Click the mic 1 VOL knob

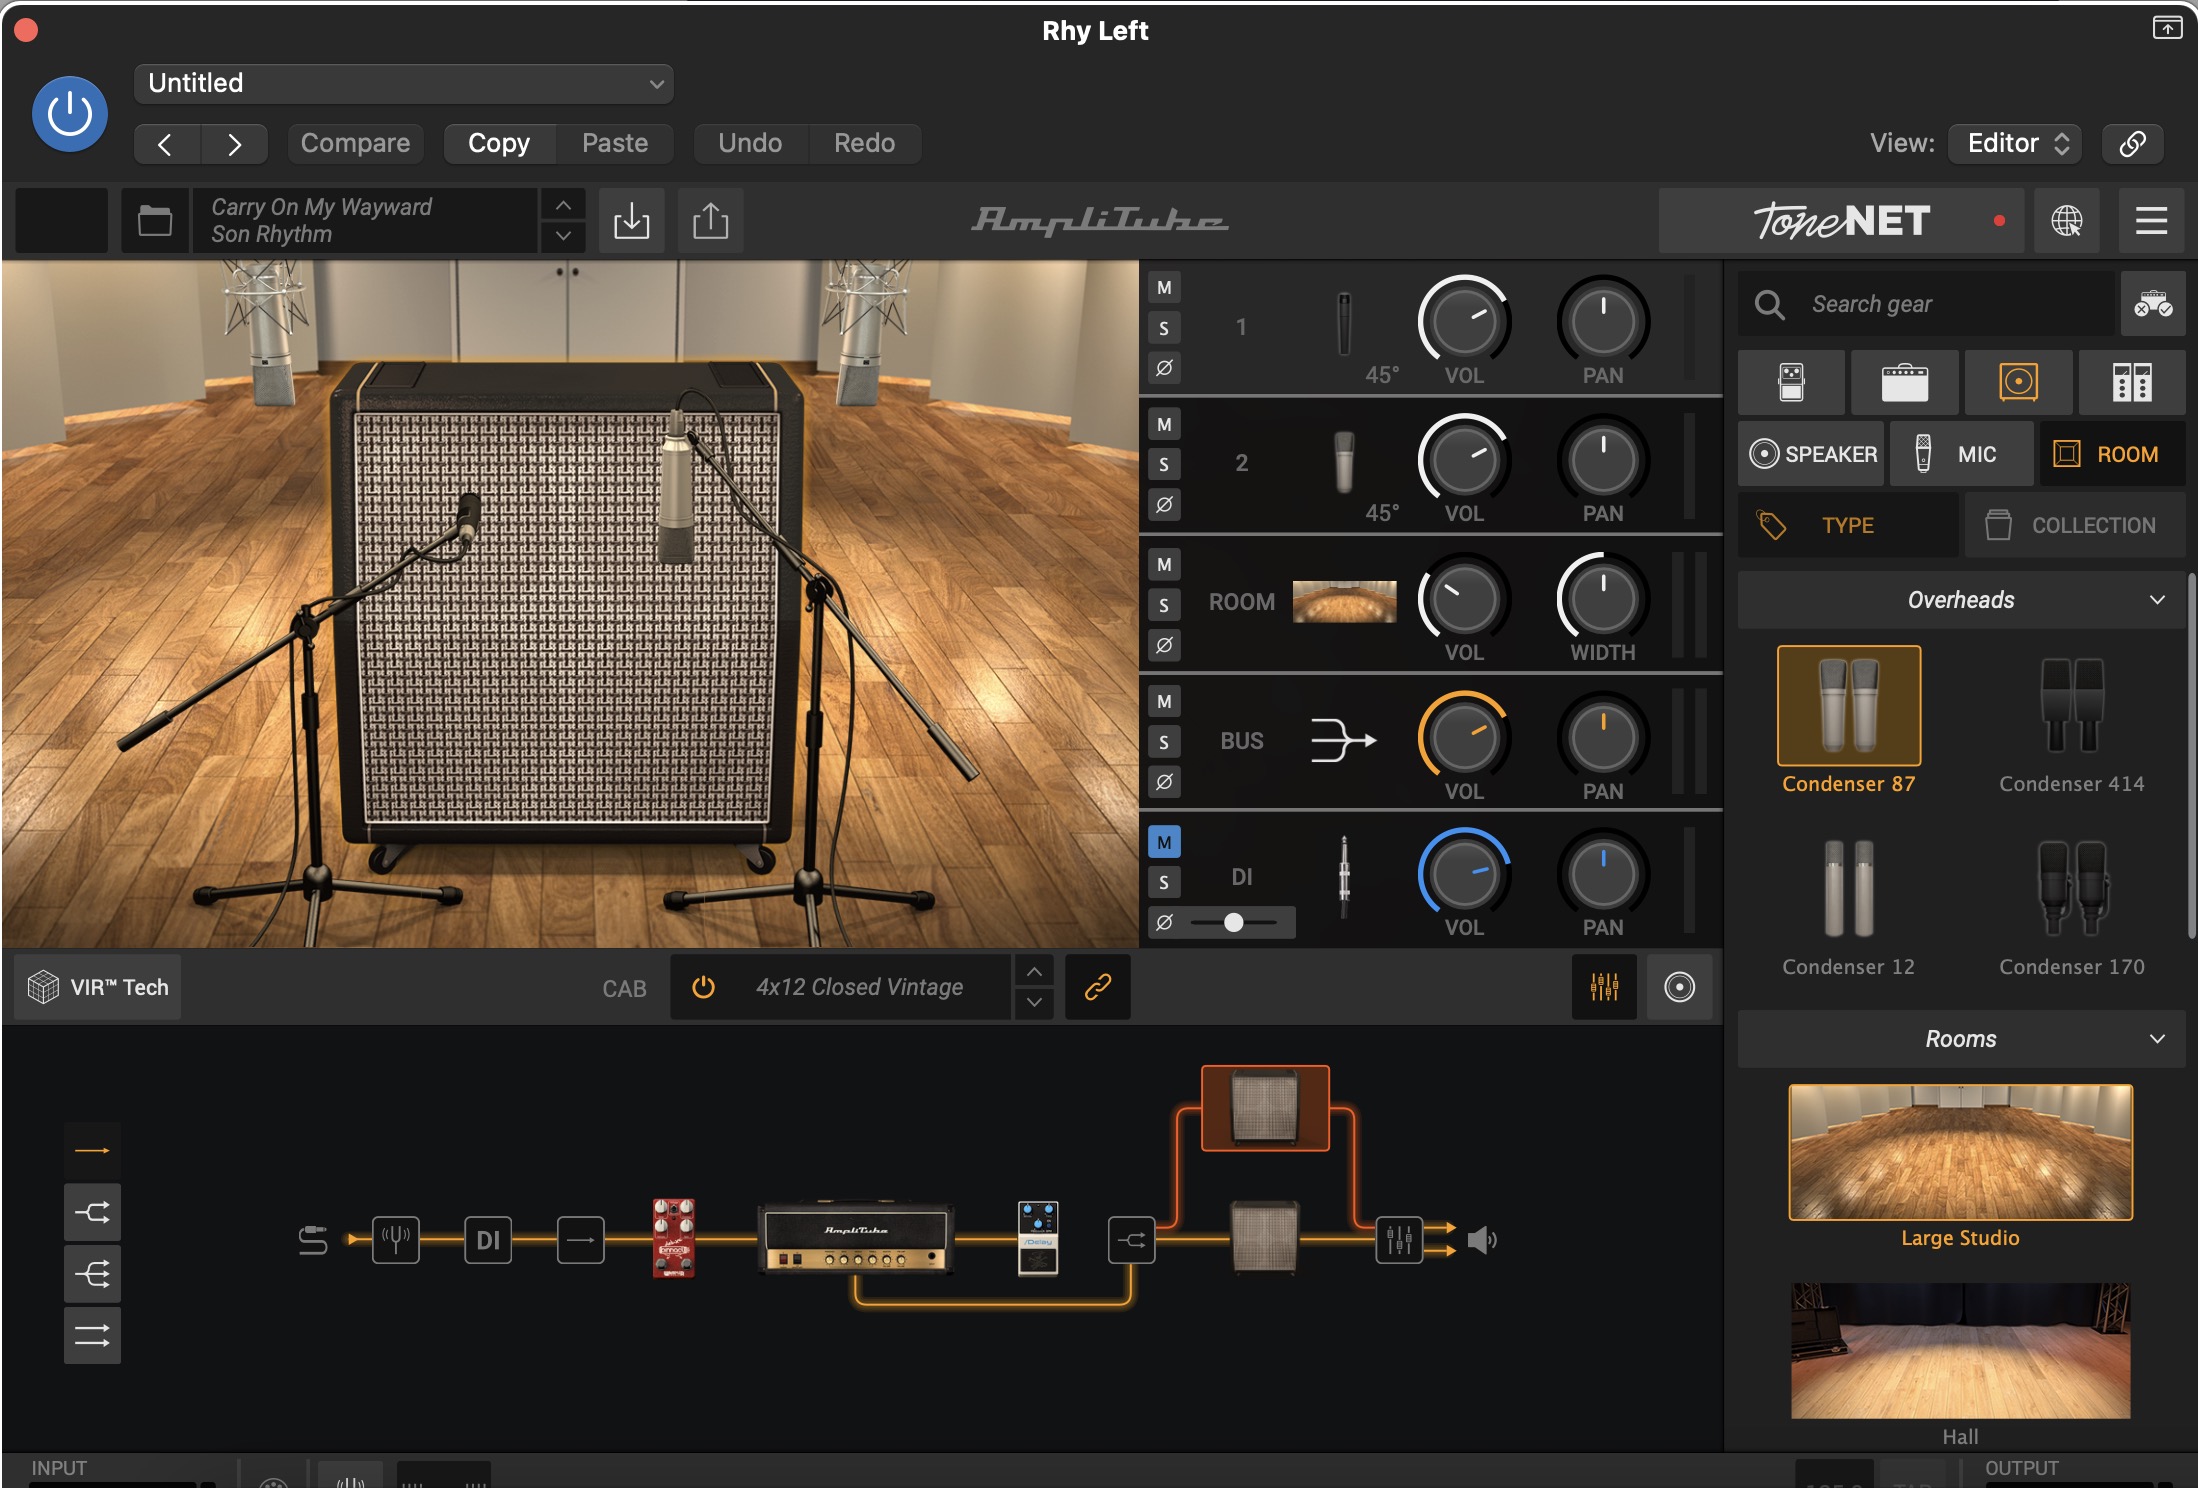tap(1464, 321)
